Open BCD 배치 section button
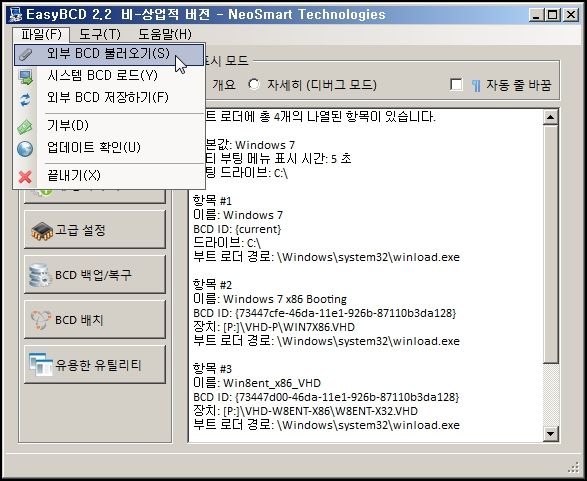587x481 pixels. (x=95, y=320)
